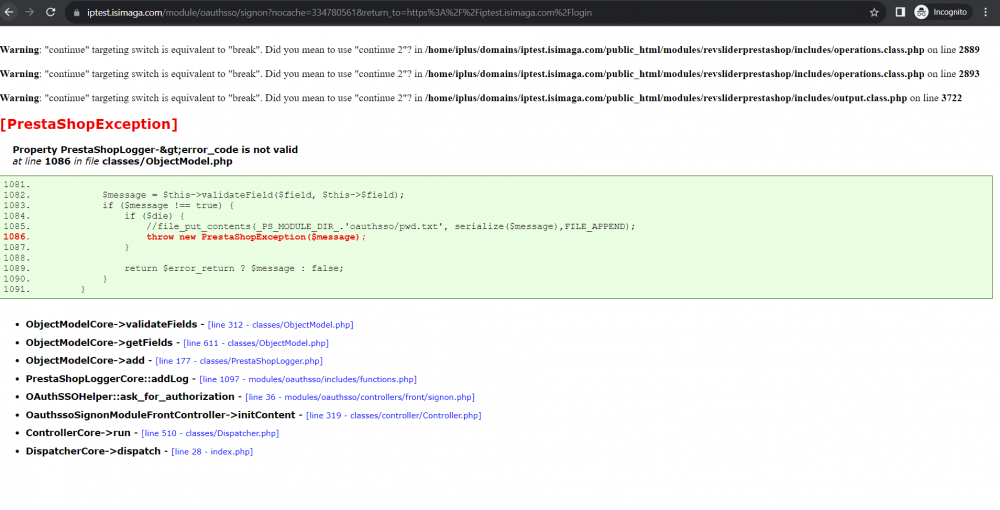The width and height of the screenshot is (1000, 510).
Task: Open line 36 signon.php link
Action: click(x=360, y=397)
